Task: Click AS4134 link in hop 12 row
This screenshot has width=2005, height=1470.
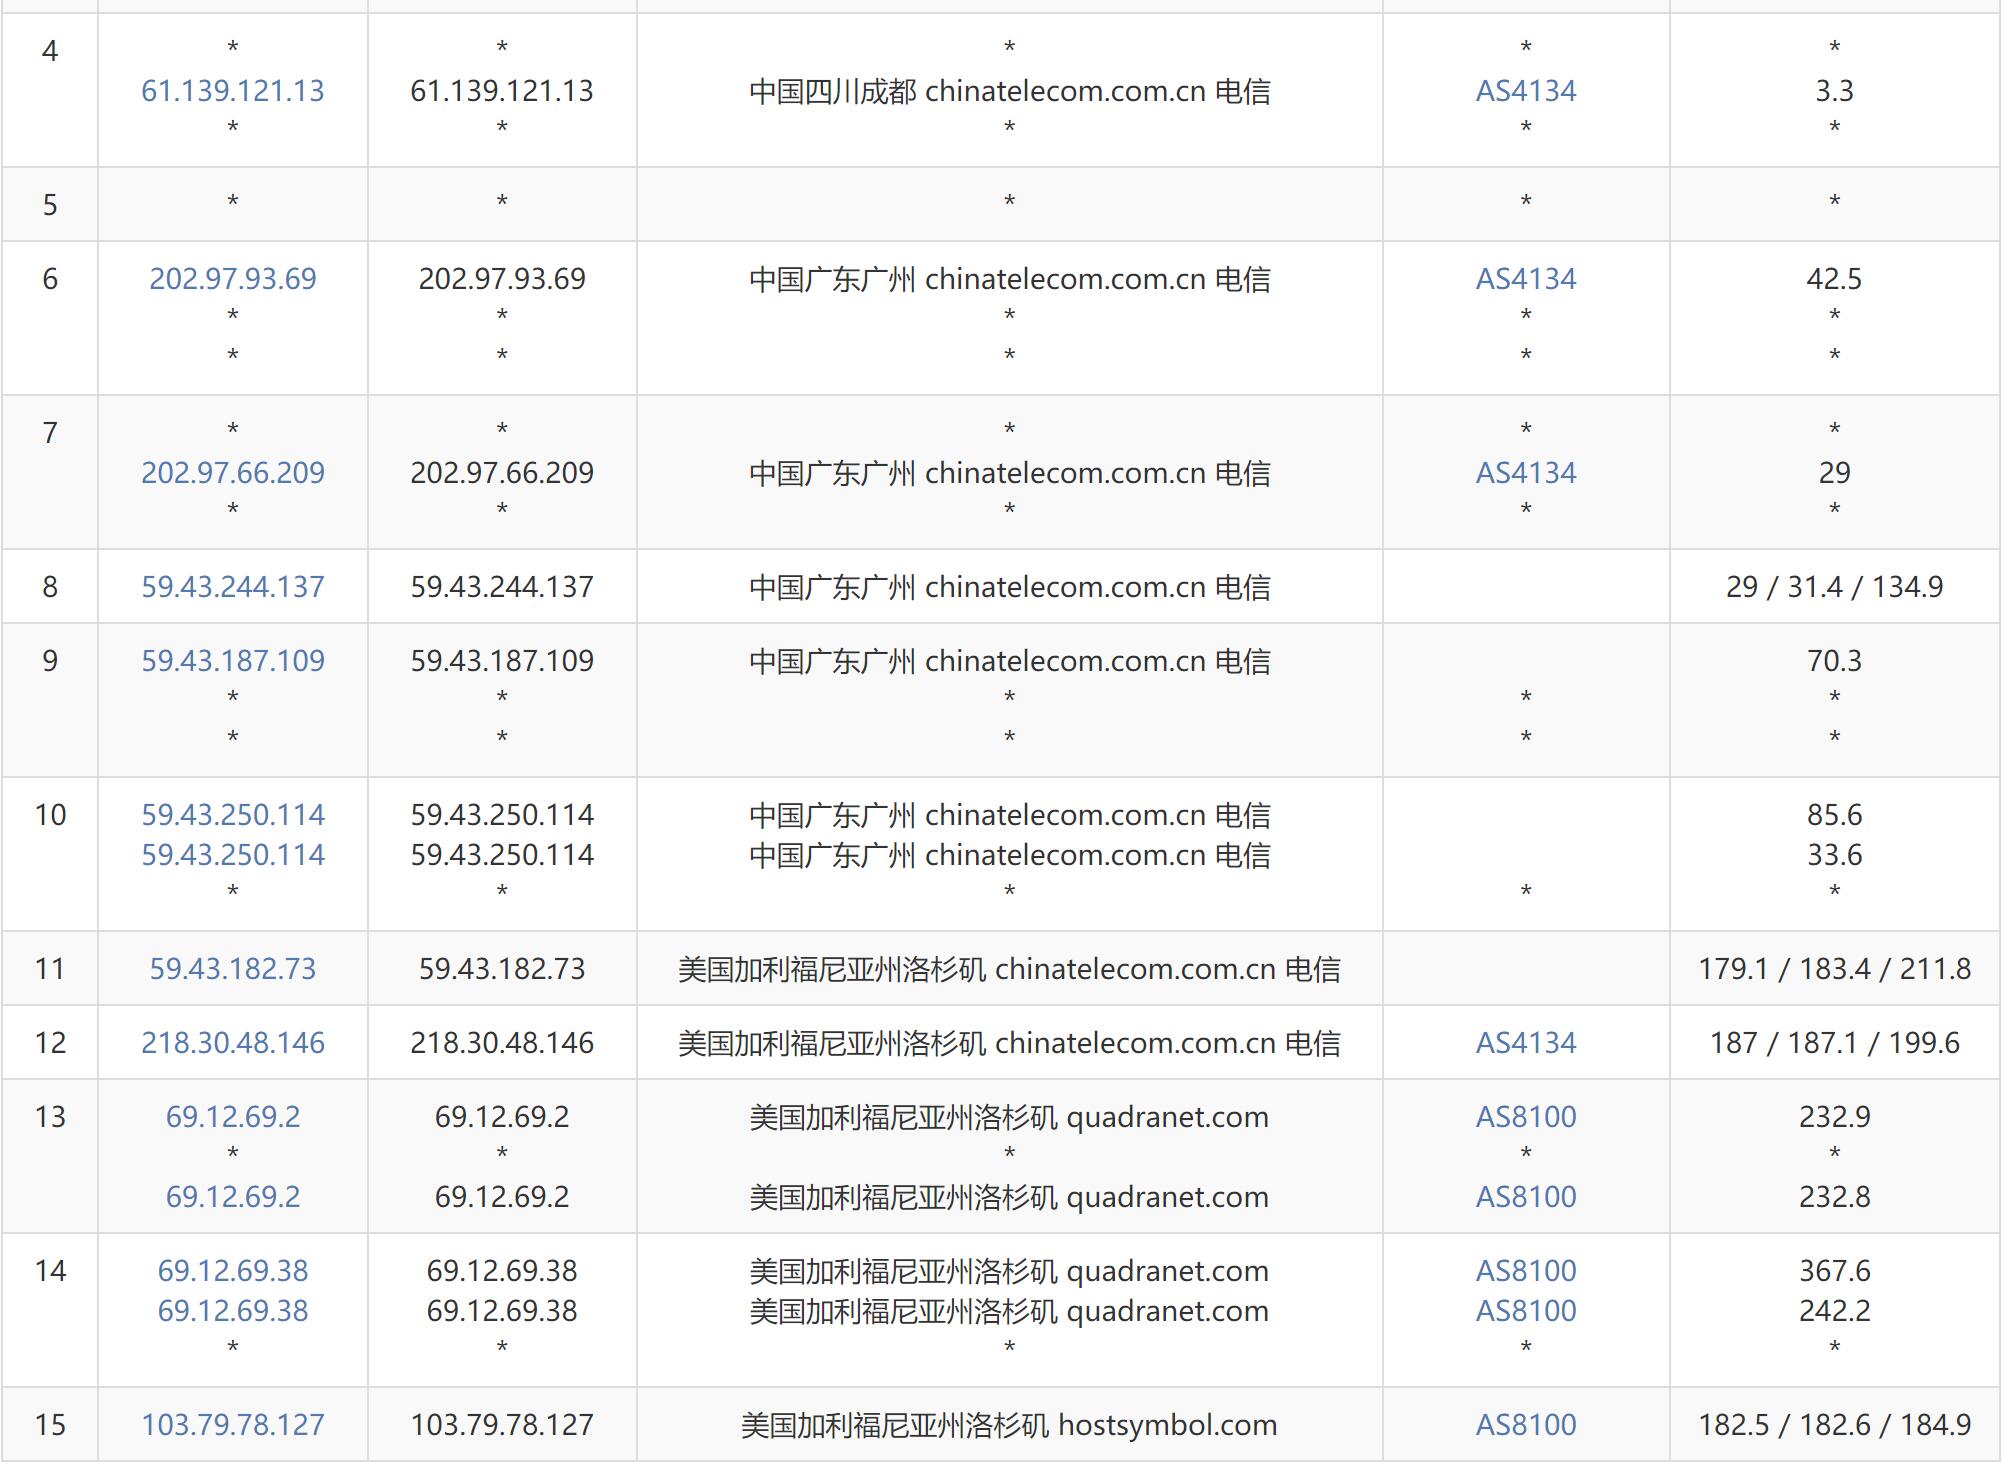Action: pyautogui.click(x=1526, y=1043)
